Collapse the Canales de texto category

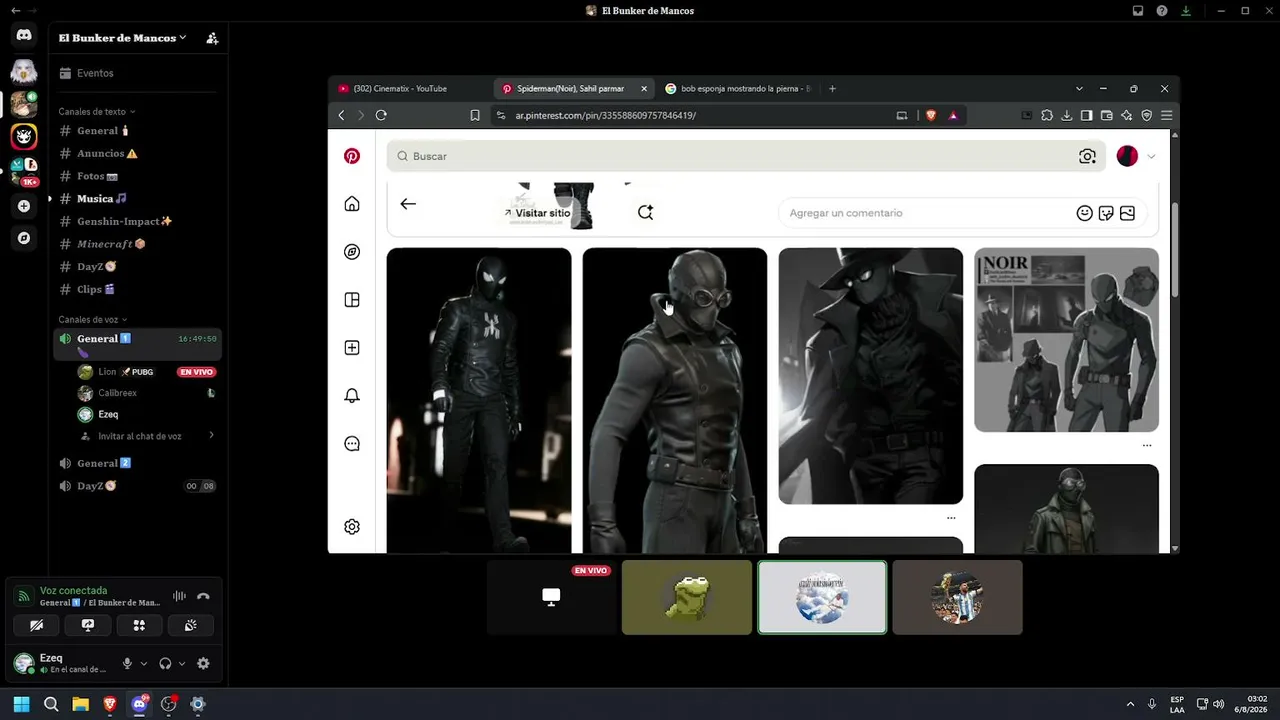click(97, 112)
